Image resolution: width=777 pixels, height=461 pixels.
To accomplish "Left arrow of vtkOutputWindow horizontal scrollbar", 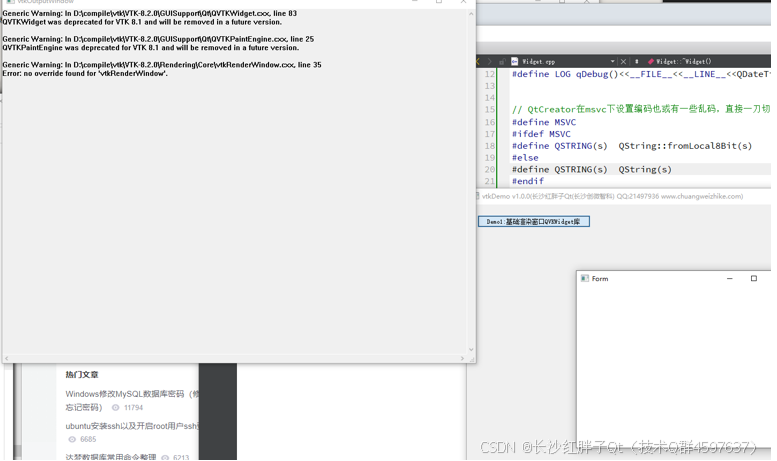I will pyautogui.click(x=6, y=358).
